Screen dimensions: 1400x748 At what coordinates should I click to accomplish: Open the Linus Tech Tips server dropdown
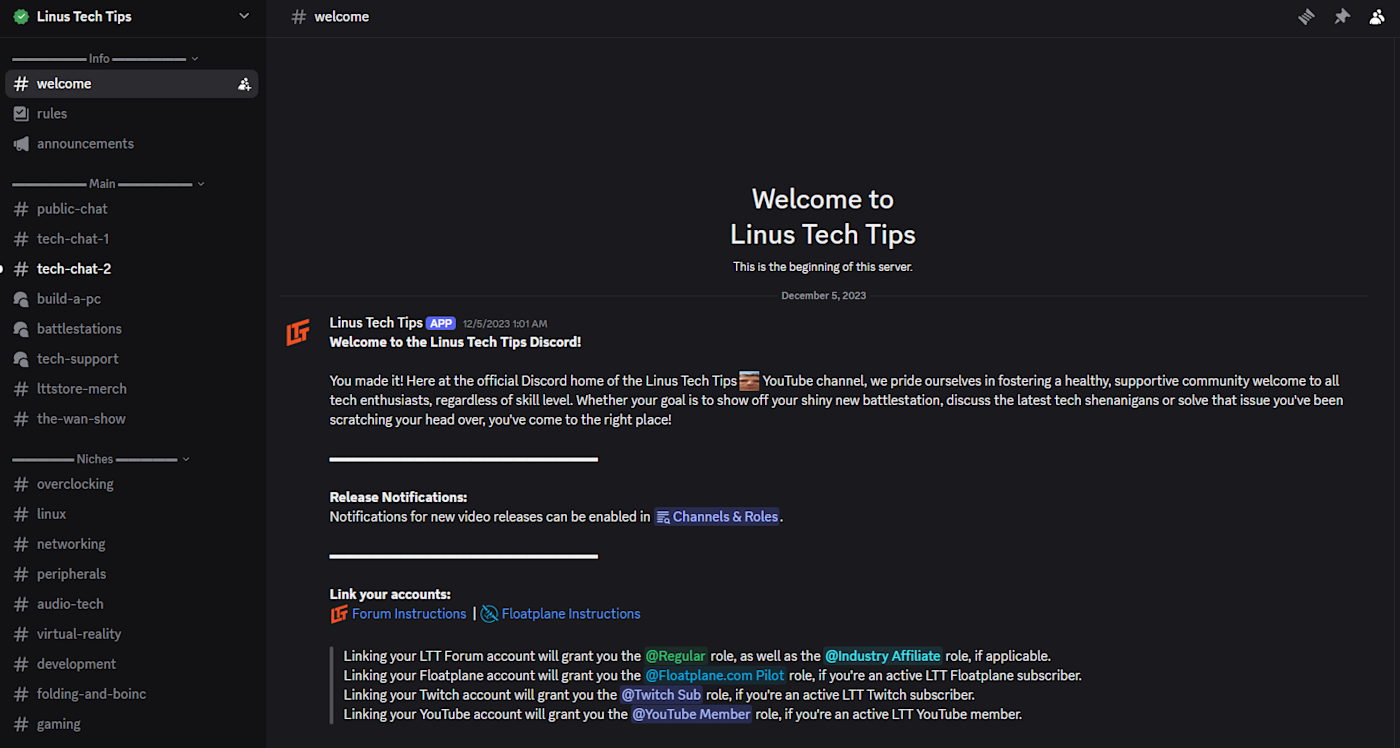[244, 16]
